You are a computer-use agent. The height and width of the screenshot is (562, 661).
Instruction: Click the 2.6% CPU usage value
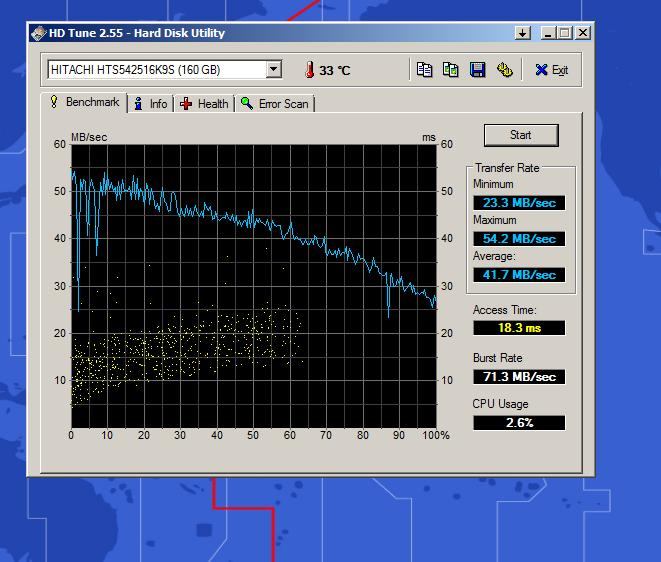[x=519, y=422]
